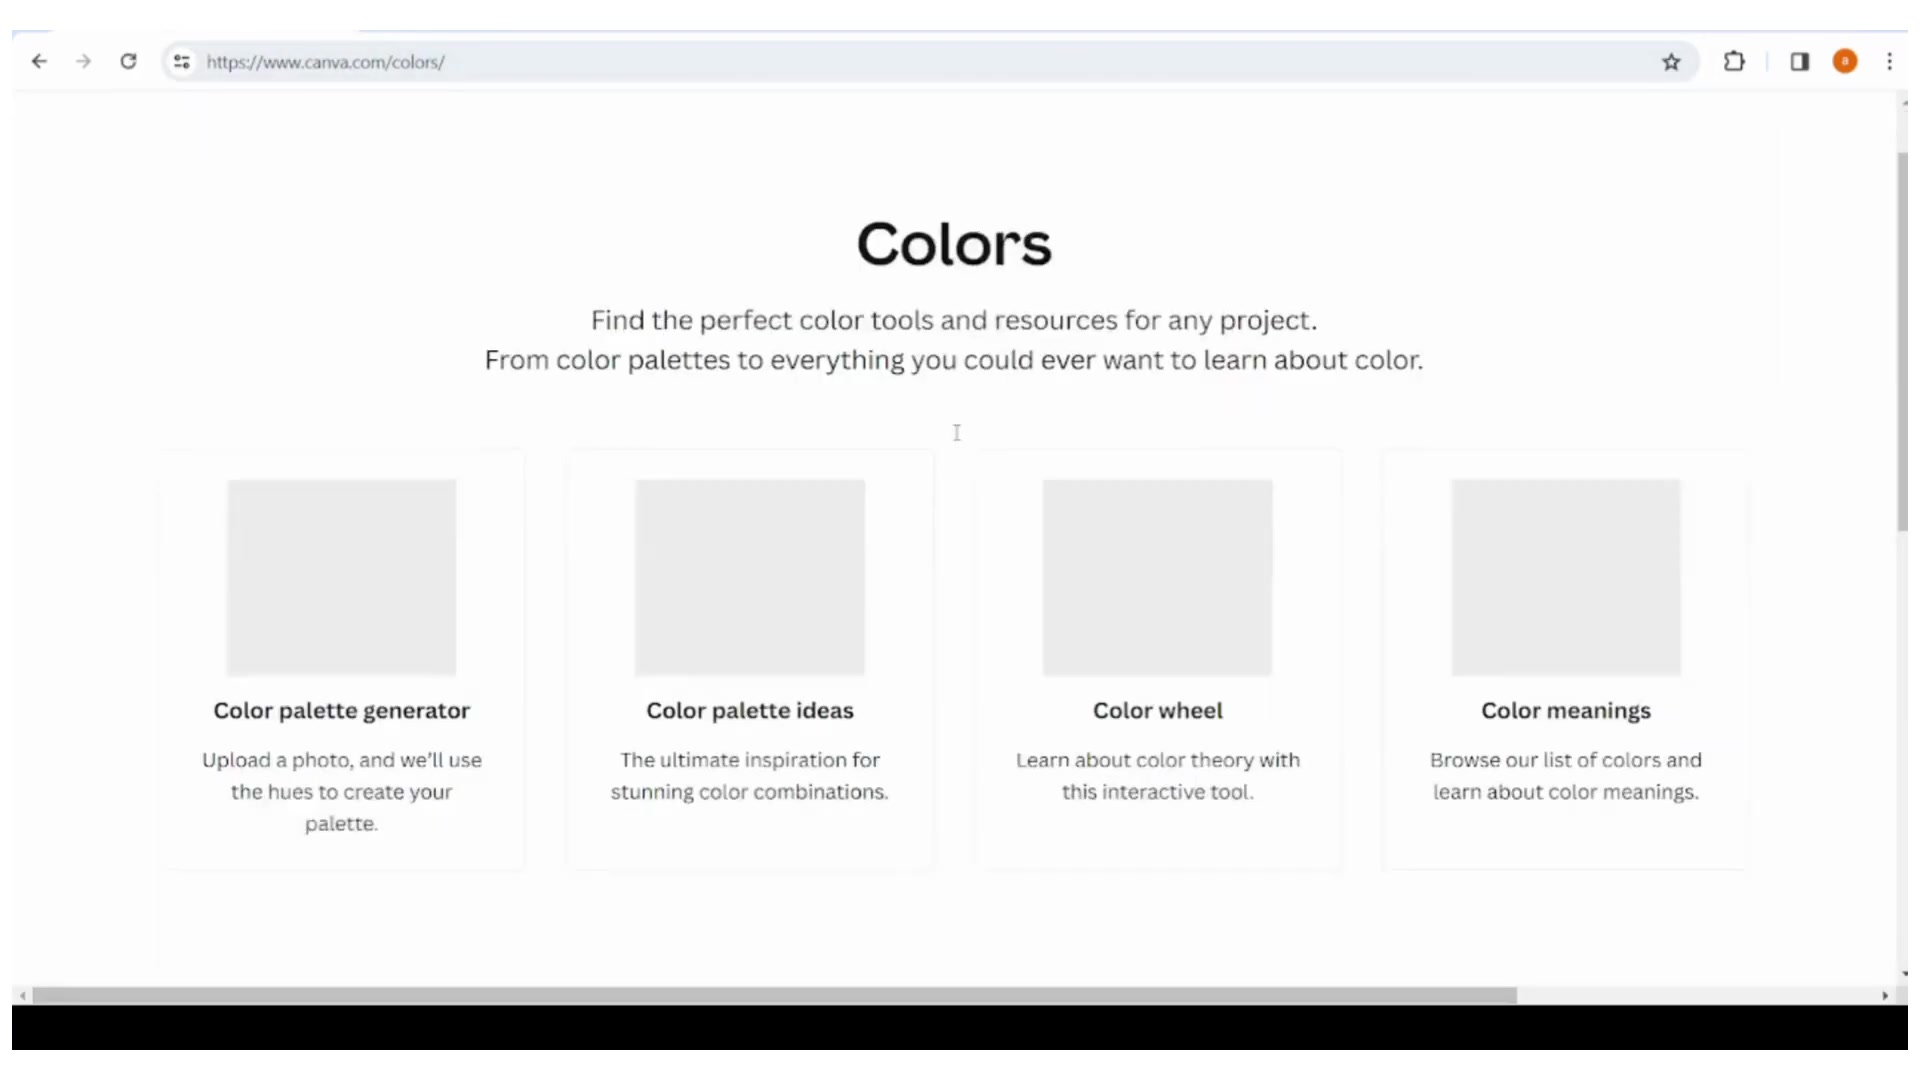This screenshot has width=1920, height=1080.
Task: Open the Color wheel tool
Action: [1157, 711]
